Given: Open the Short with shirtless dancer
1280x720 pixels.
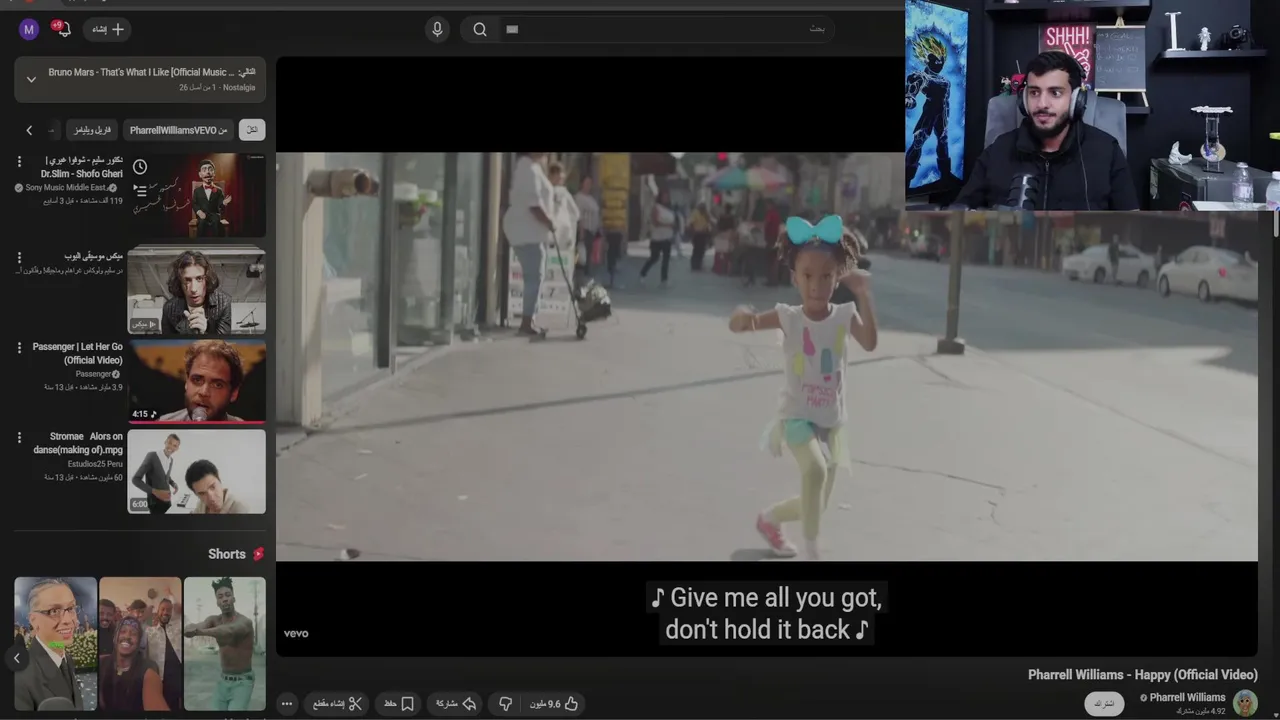Looking at the screenshot, I should pos(225,643).
